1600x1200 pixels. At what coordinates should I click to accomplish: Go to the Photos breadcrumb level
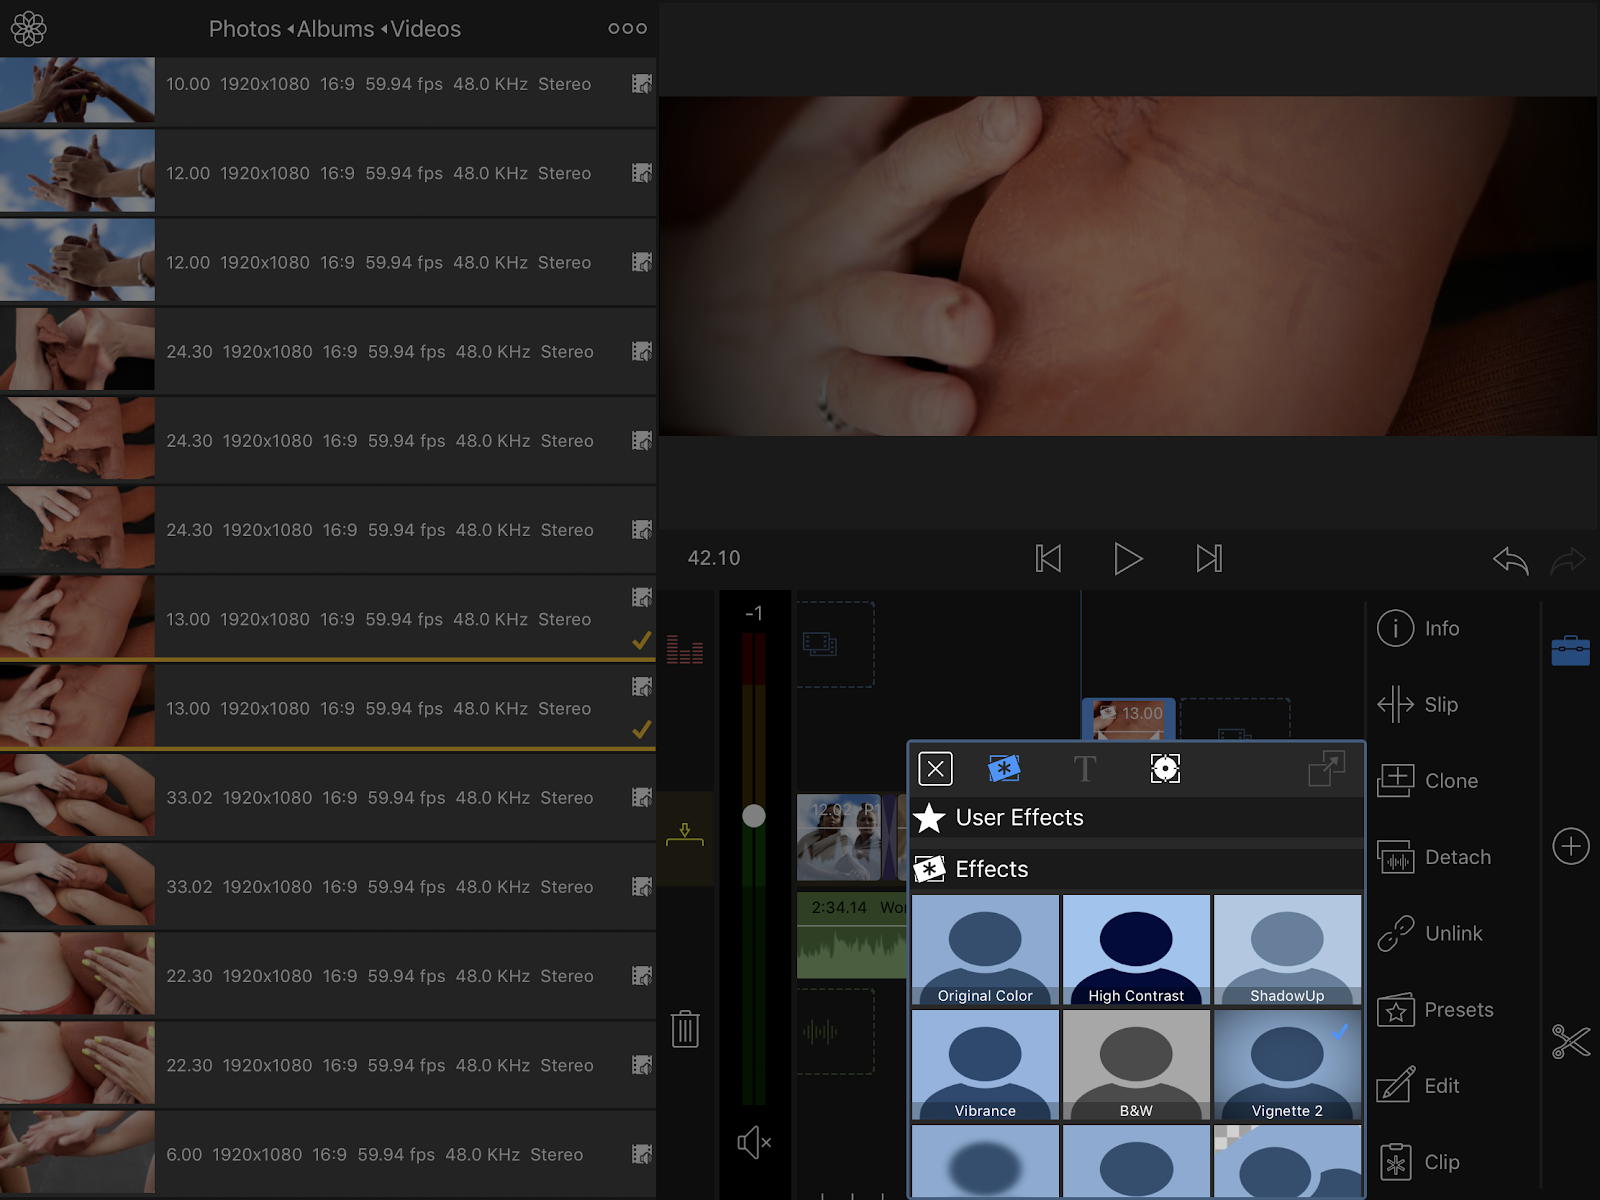tap(245, 29)
